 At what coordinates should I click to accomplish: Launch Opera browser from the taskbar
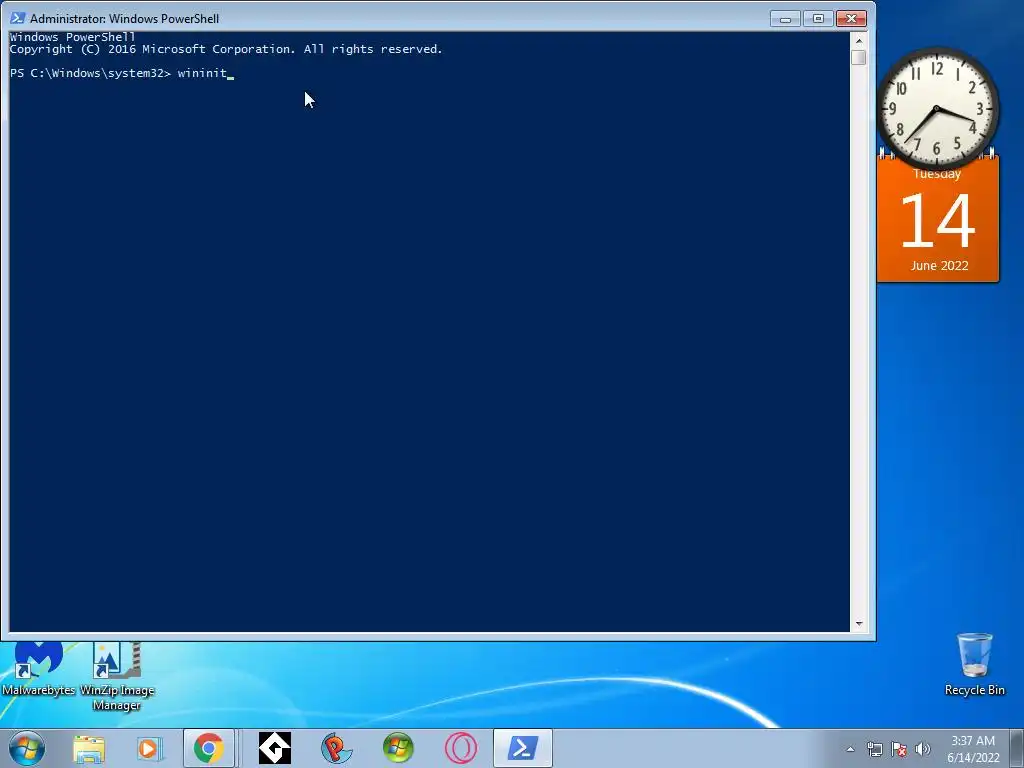pos(460,748)
